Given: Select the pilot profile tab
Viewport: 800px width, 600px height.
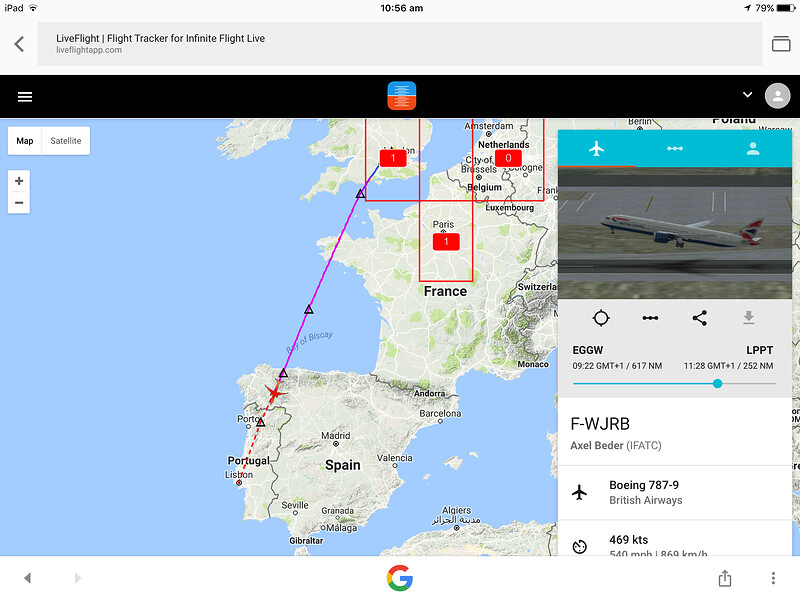Looking at the screenshot, I should [753, 148].
